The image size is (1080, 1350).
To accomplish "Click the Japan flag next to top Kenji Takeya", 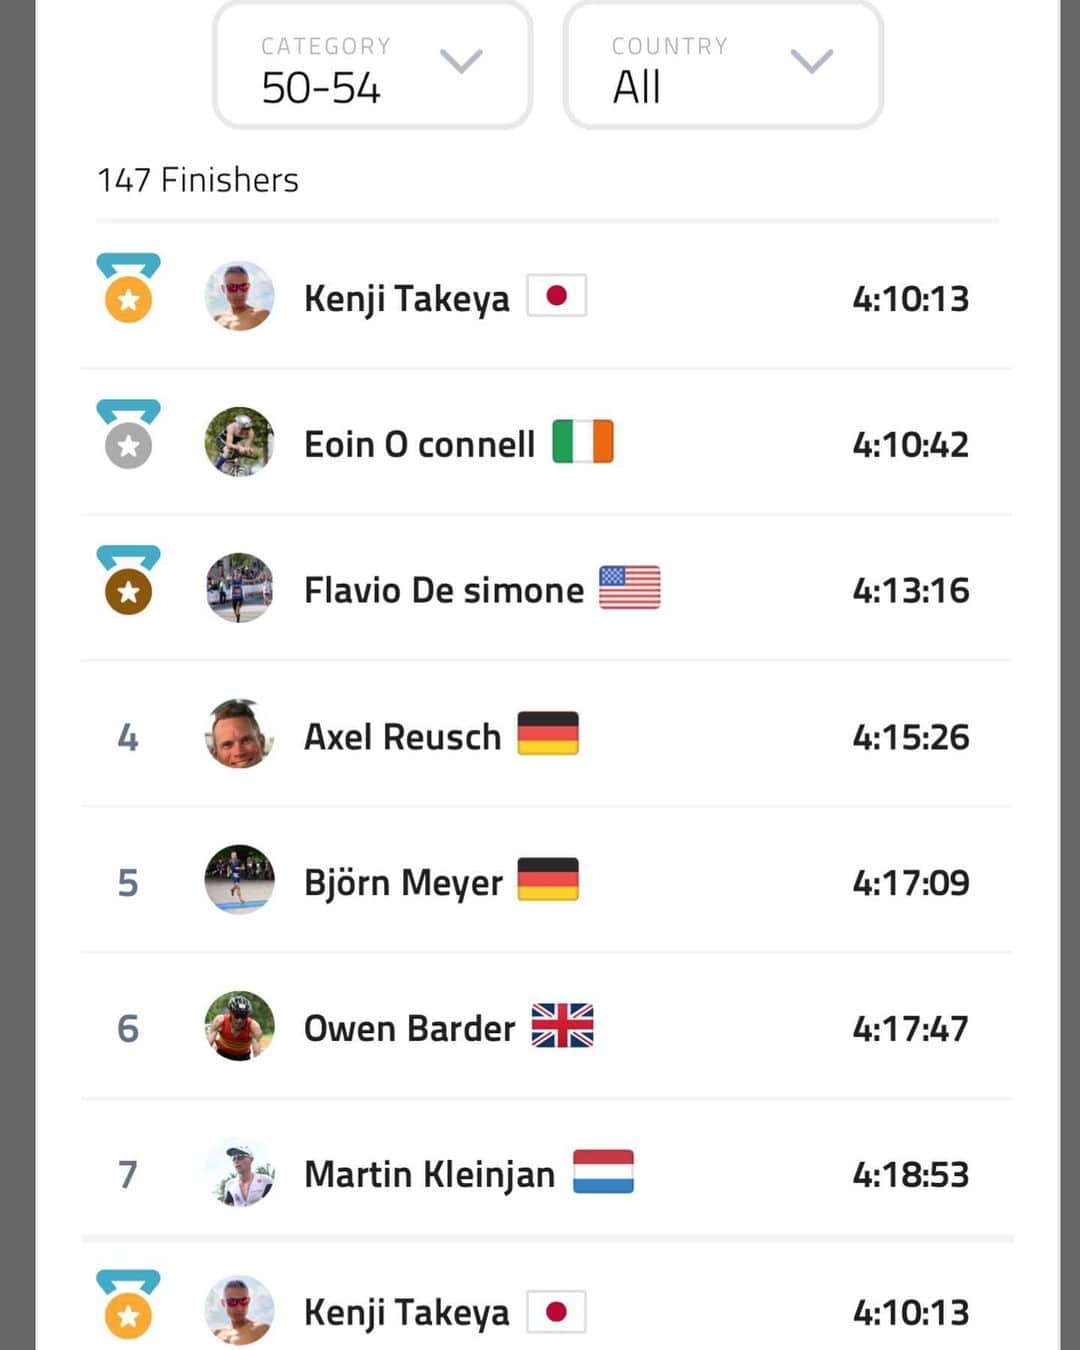I will [557, 296].
